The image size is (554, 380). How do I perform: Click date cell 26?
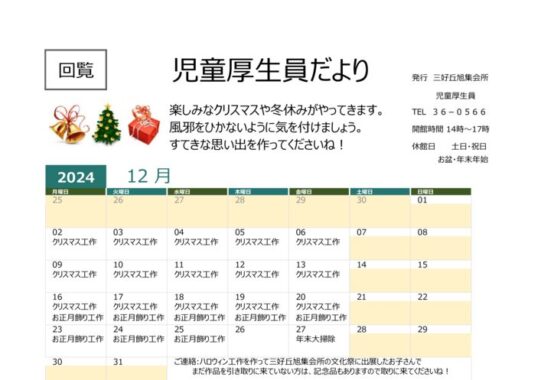(258, 341)
